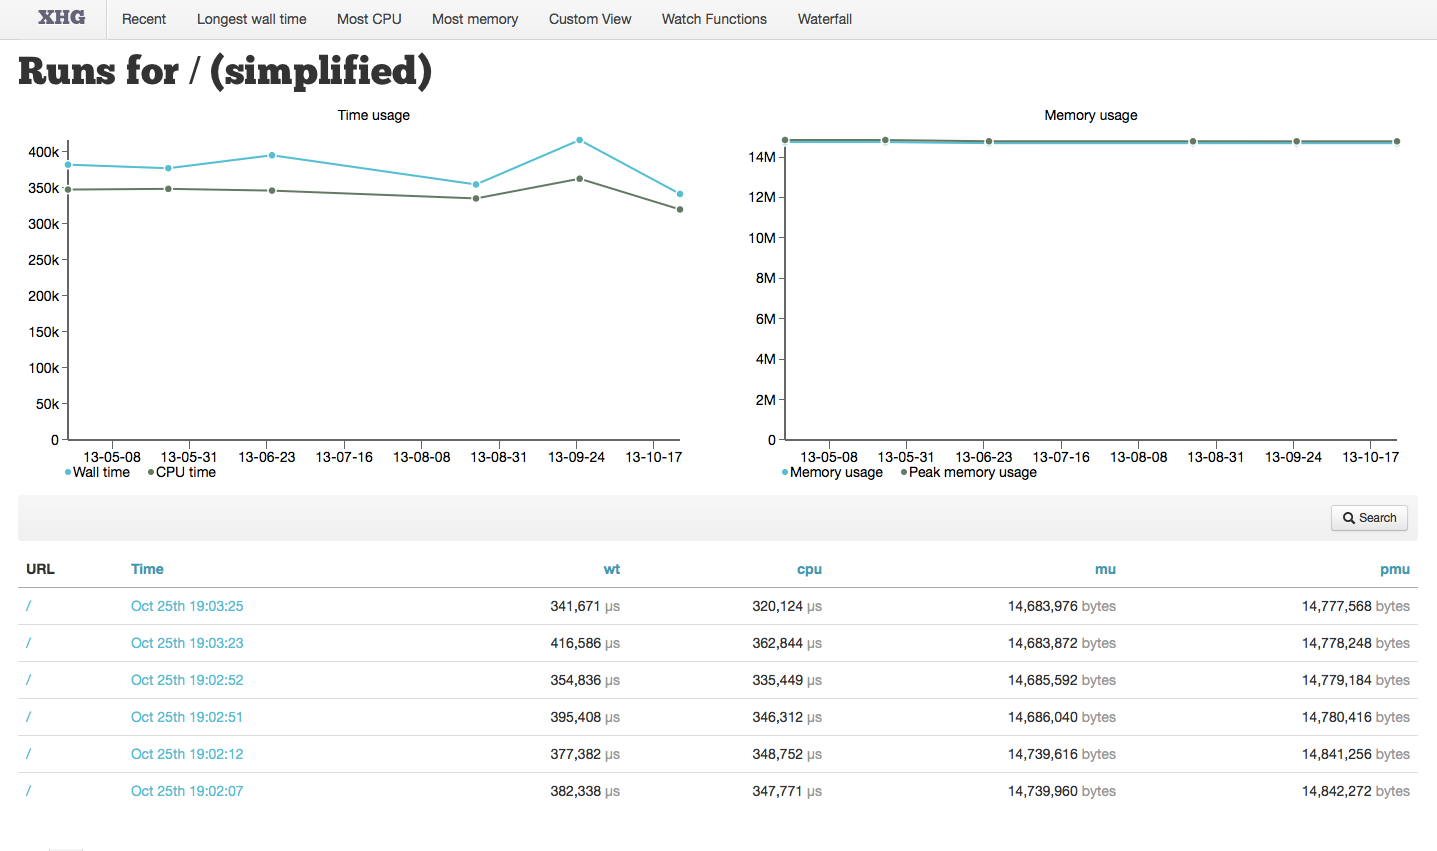Click memory value 14,683,976 bytes
Viewport: 1437px width, 851px height.
[x=1062, y=606]
